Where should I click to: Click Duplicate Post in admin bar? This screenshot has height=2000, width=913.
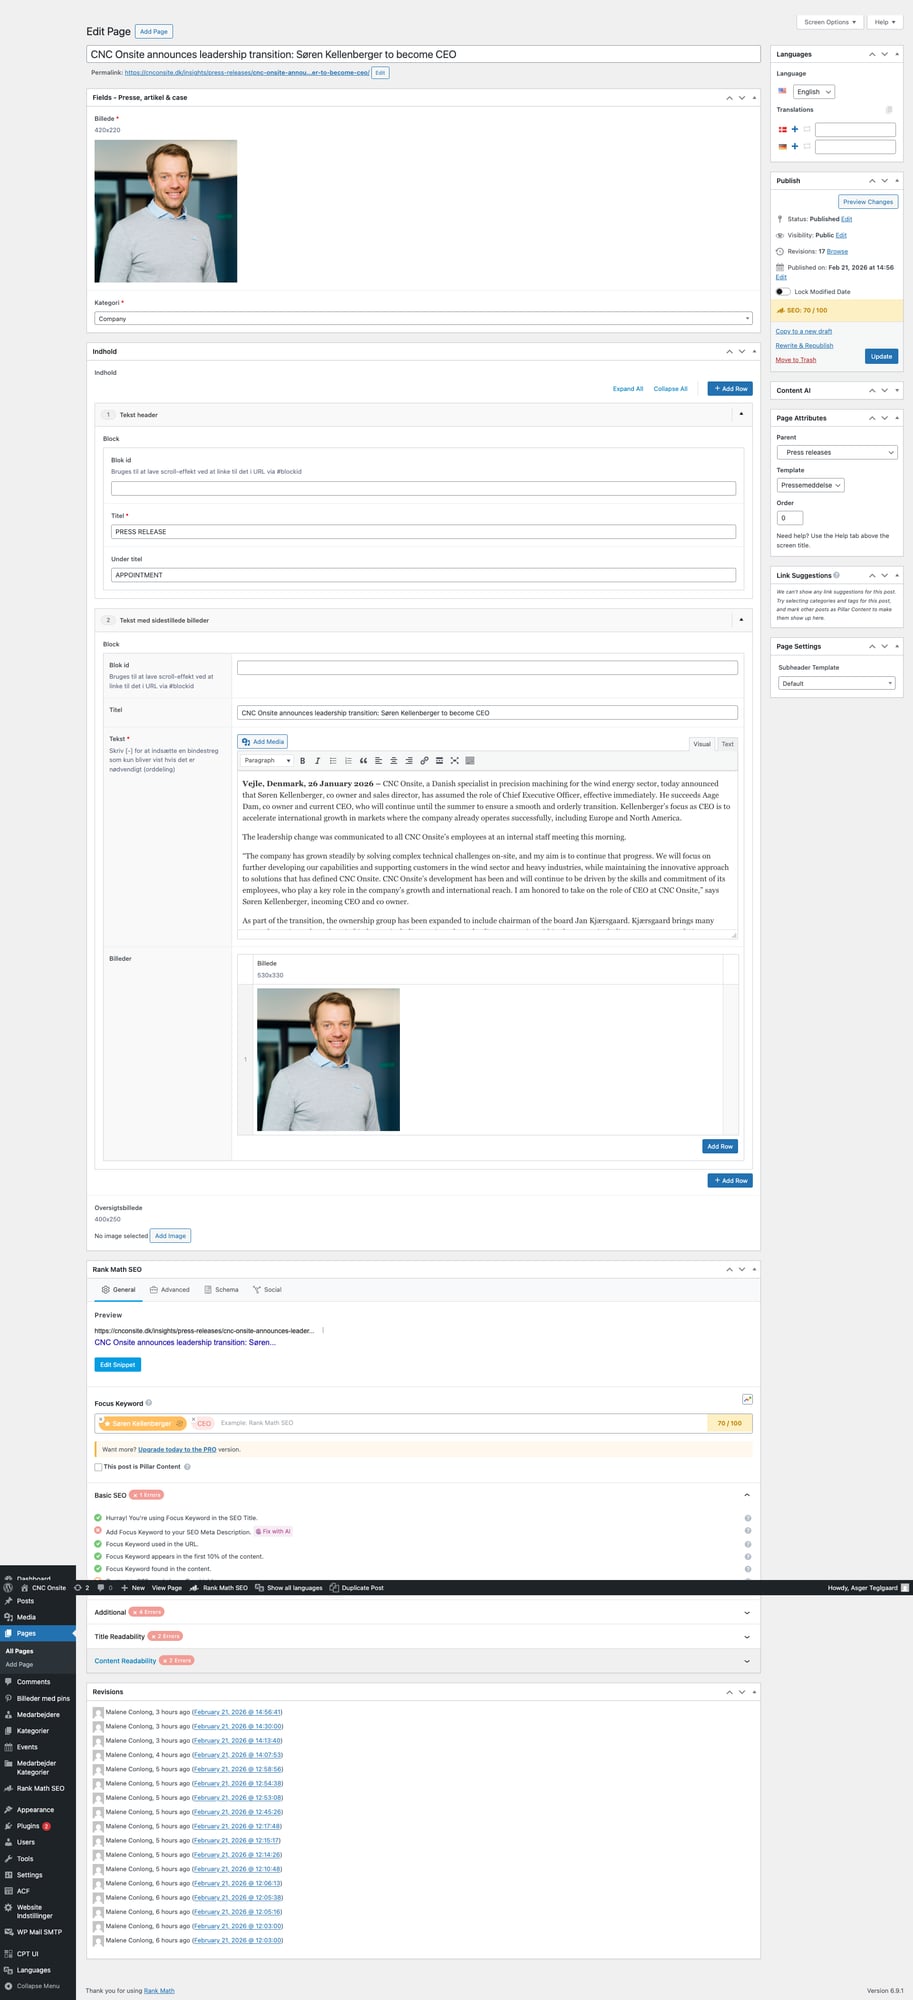pos(357,1587)
